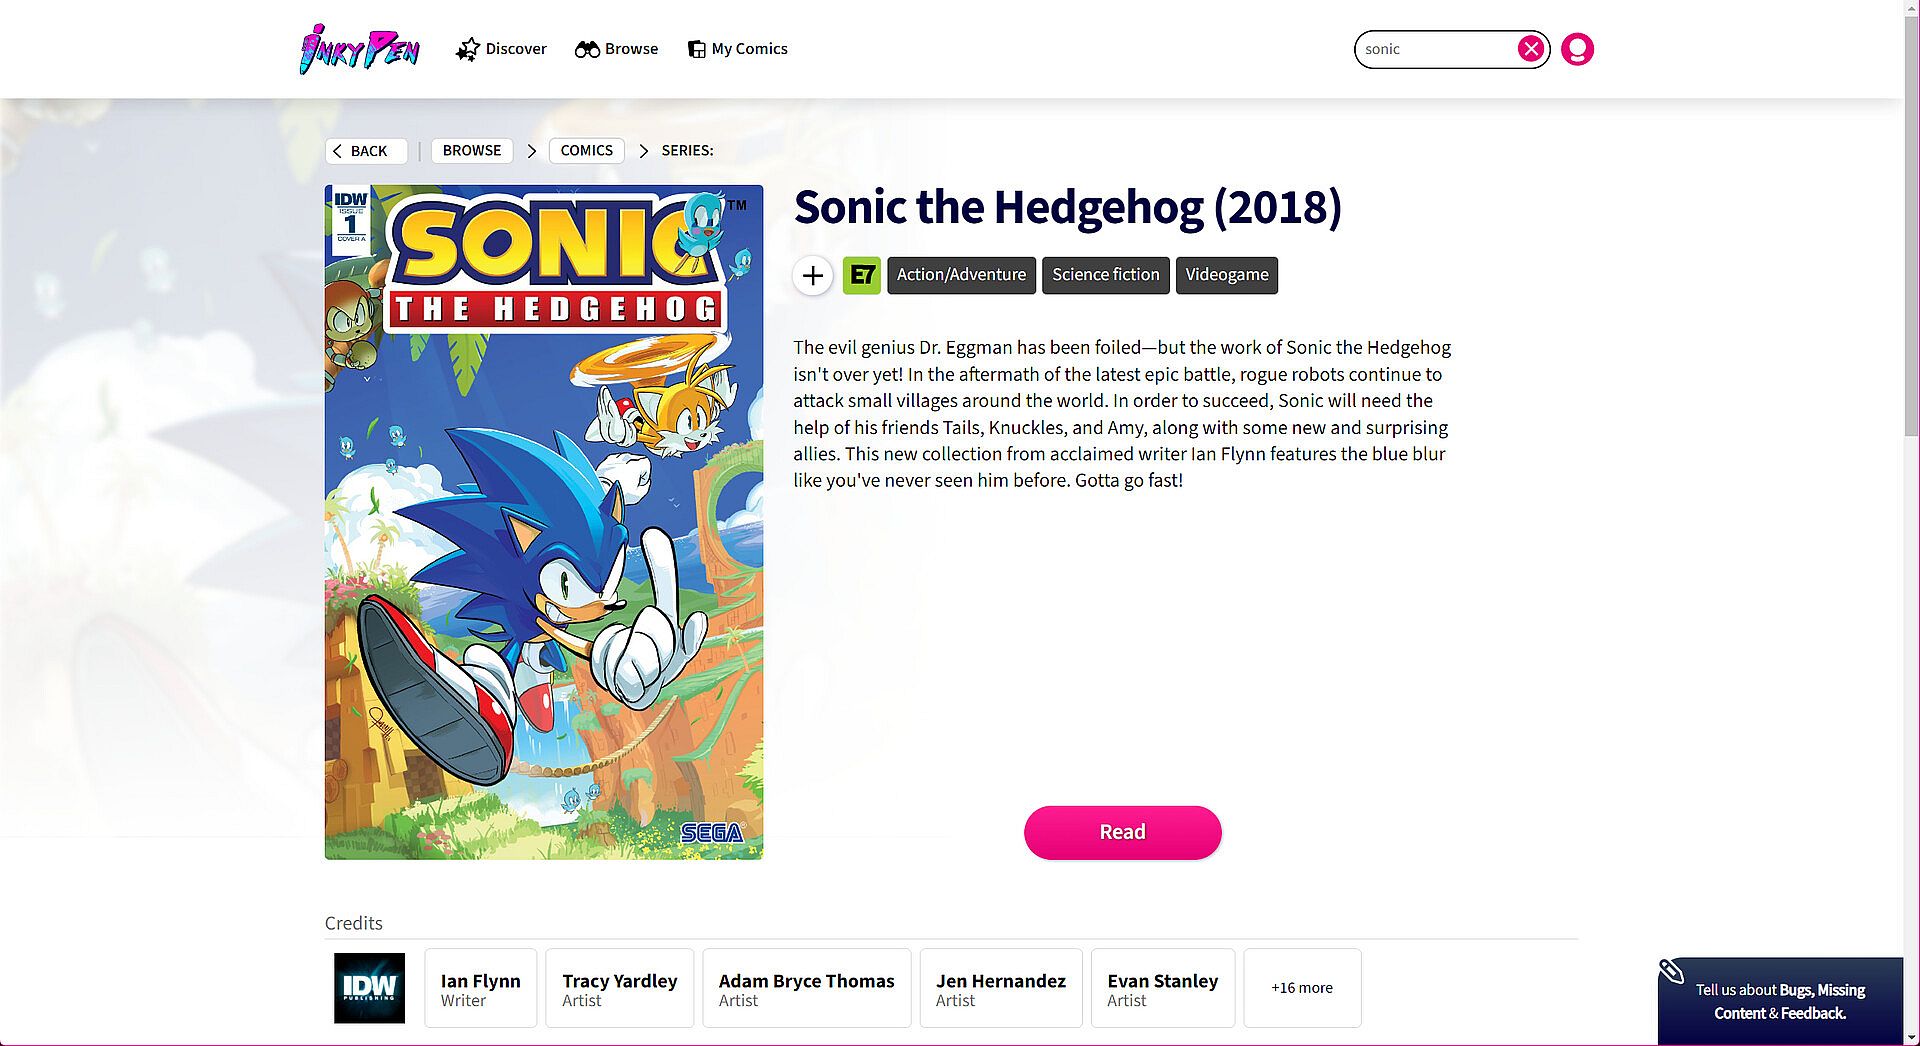Open the Science fiction genre tag
The image size is (1920, 1046).
point(1105,275)
